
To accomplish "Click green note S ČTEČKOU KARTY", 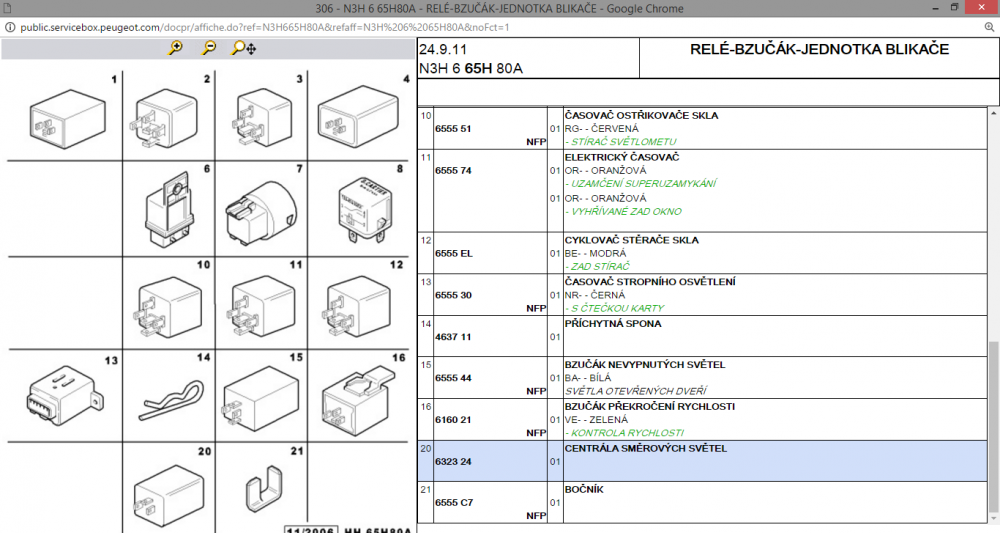I will click(x=614, y=309).
